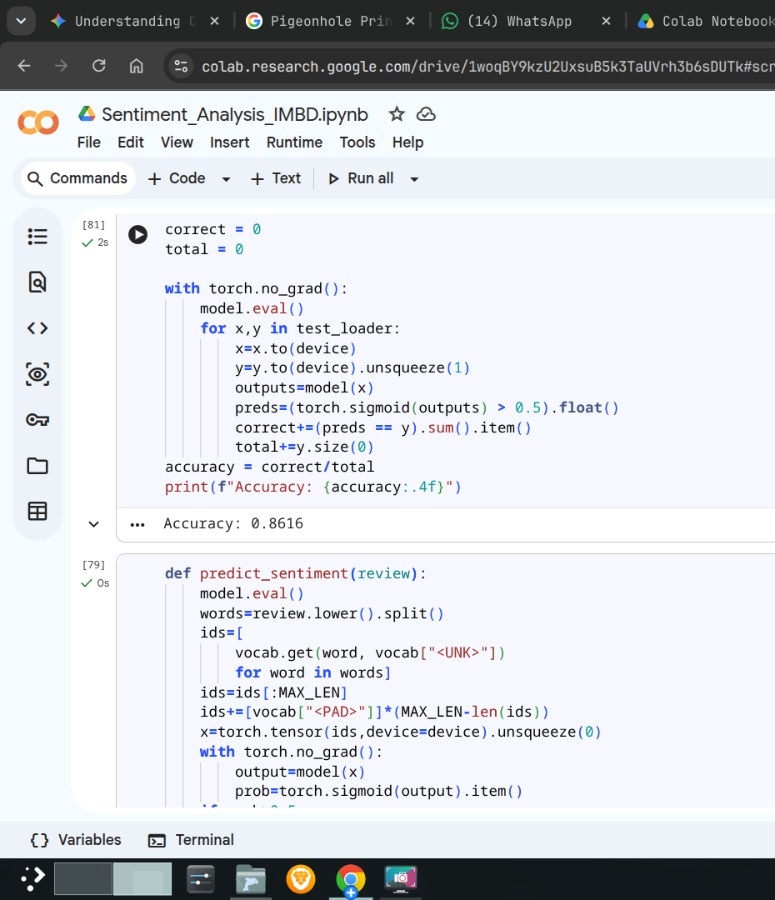This screenshot has height=900, width=775.
Task: Open the Insert menu
Action: [230, 142]
